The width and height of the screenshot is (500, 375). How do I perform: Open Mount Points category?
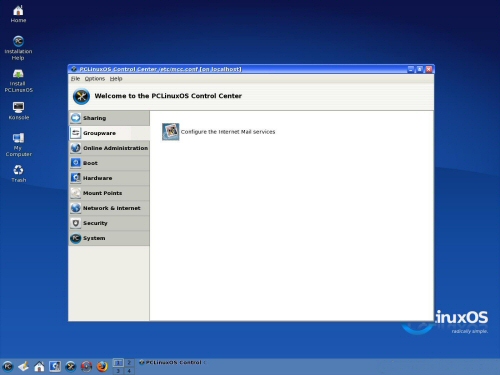[109, 193]
